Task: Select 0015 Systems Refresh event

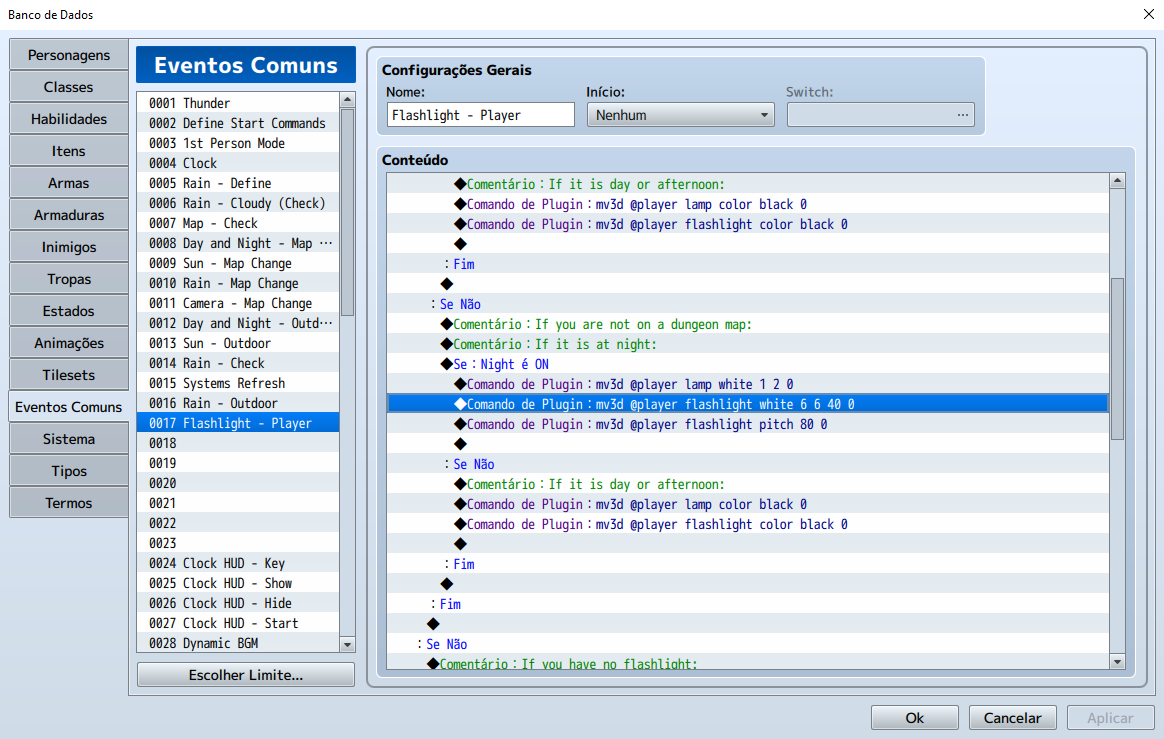Action: click(x=238, y=383)
